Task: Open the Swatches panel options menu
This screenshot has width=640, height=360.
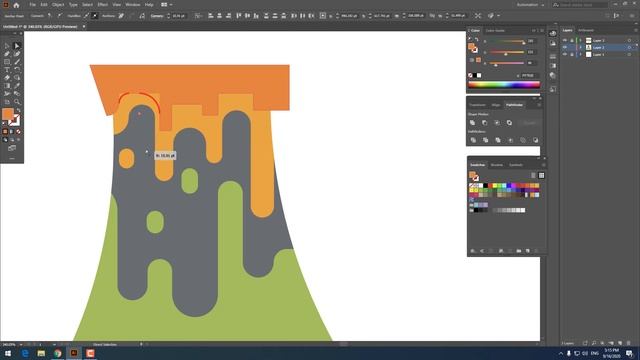Action: pyautogui.click(x=543, y=165)
